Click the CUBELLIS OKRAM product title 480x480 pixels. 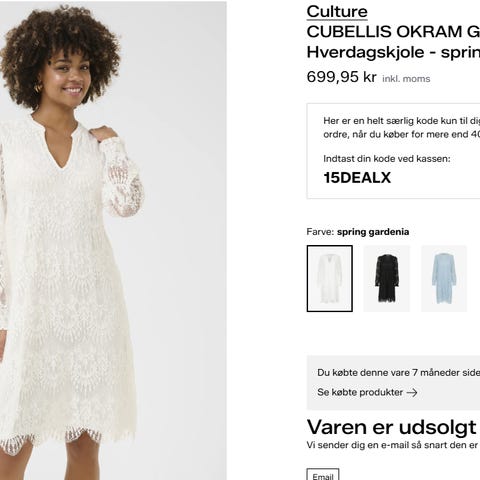click(x=393, y=32)
